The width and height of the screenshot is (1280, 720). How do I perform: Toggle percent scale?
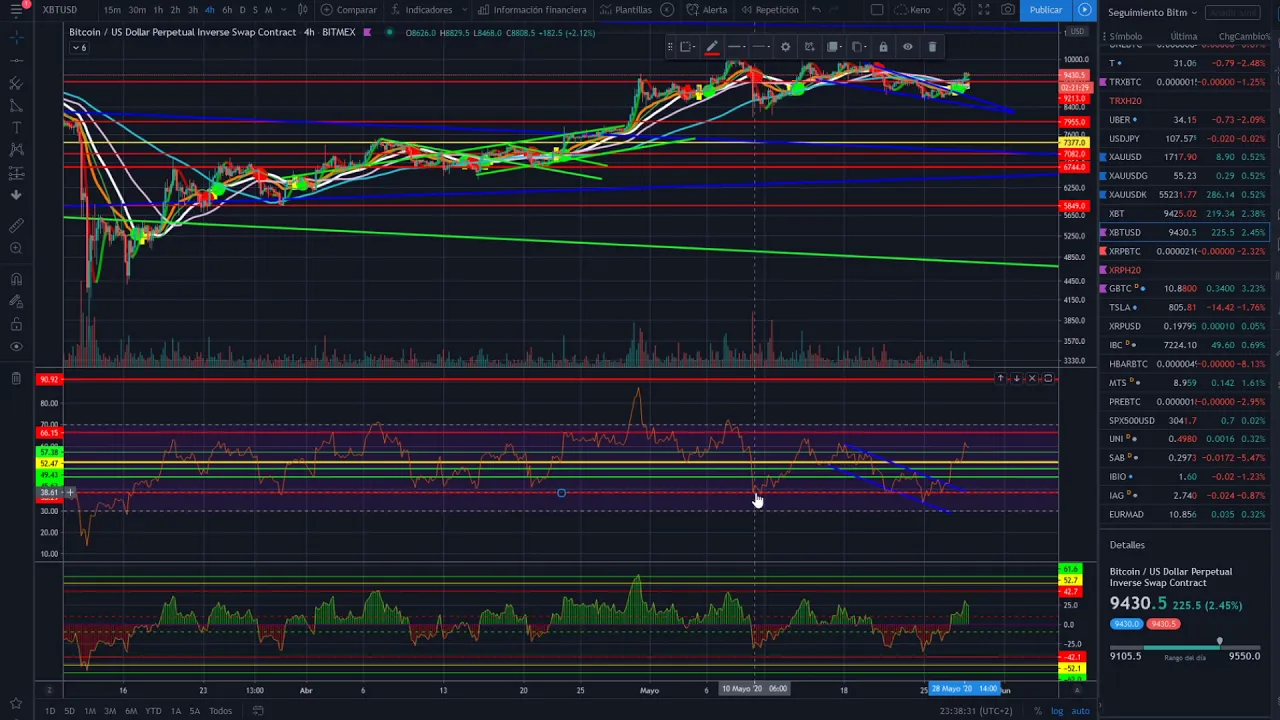pos(1039,711)
